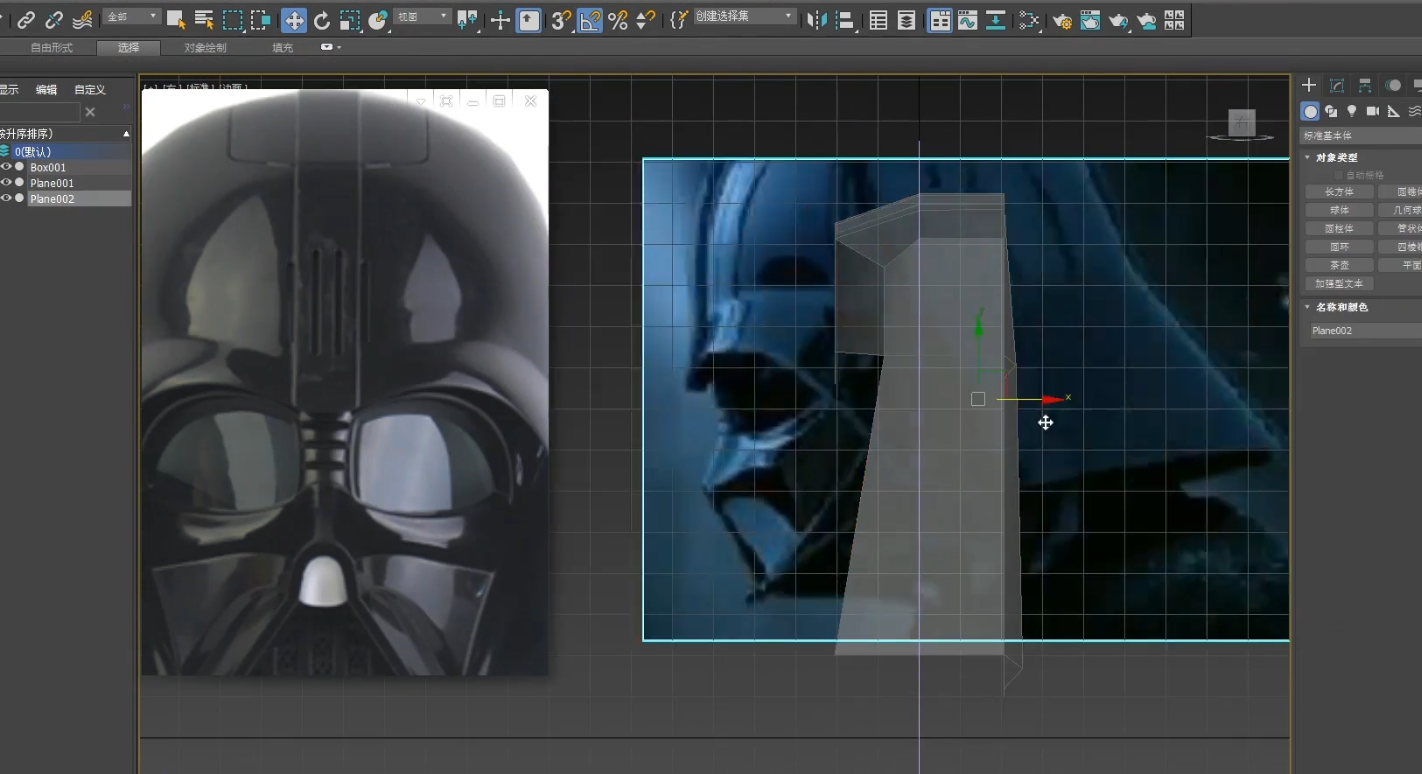Select Plane001 in the Scene Explorer
This screenshot has height=774, width=1422.
click(x=52, y=184)
